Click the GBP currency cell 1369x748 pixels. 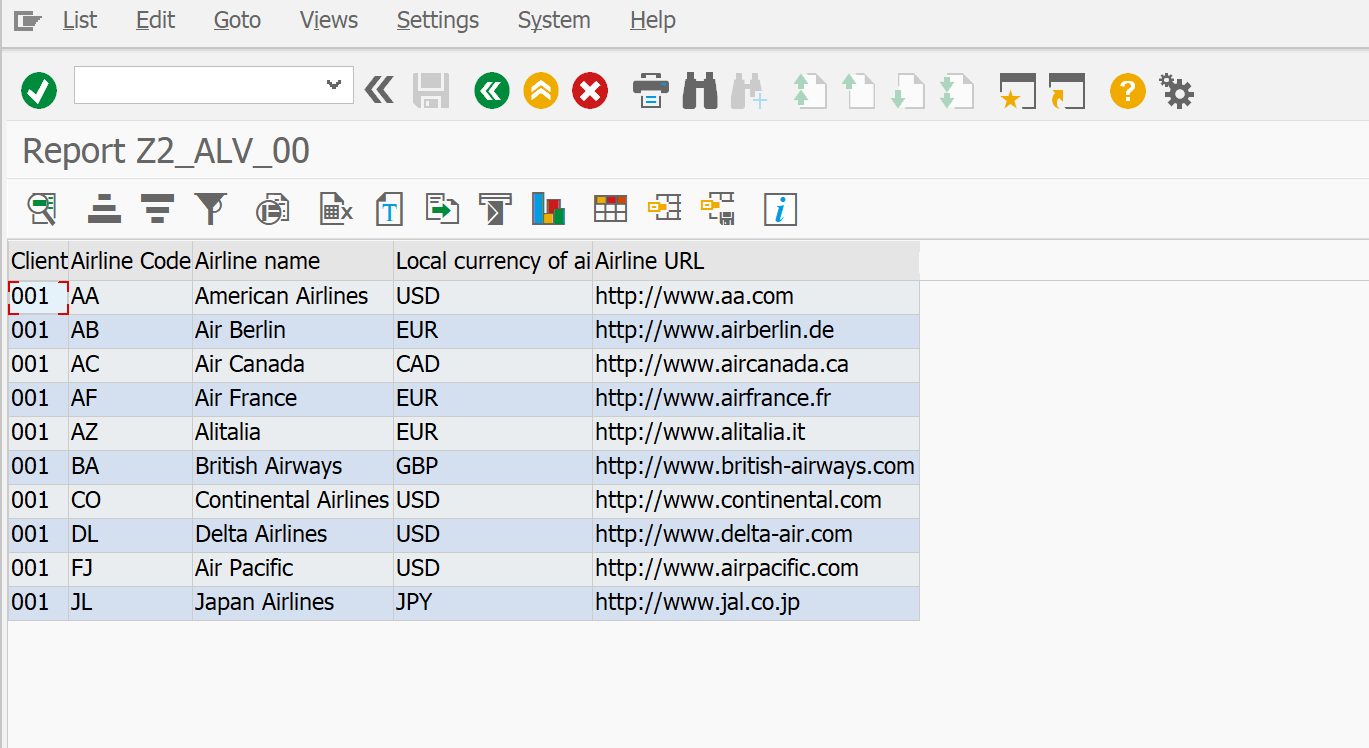493,467
